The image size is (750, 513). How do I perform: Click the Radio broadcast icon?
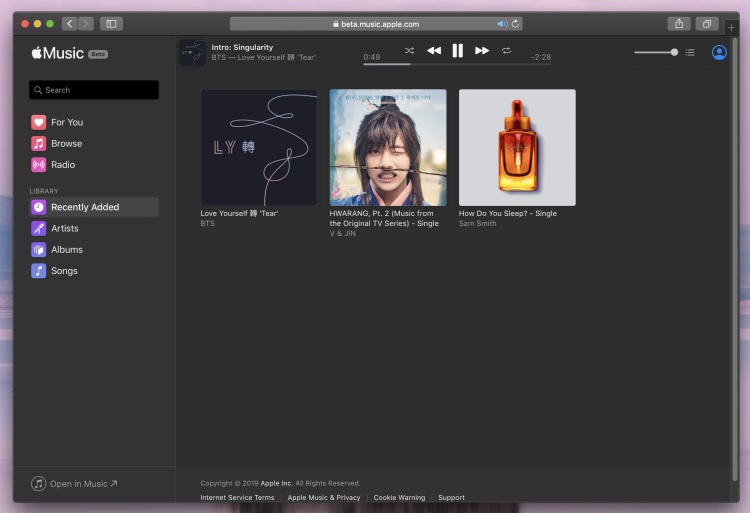tap(39, 164)
